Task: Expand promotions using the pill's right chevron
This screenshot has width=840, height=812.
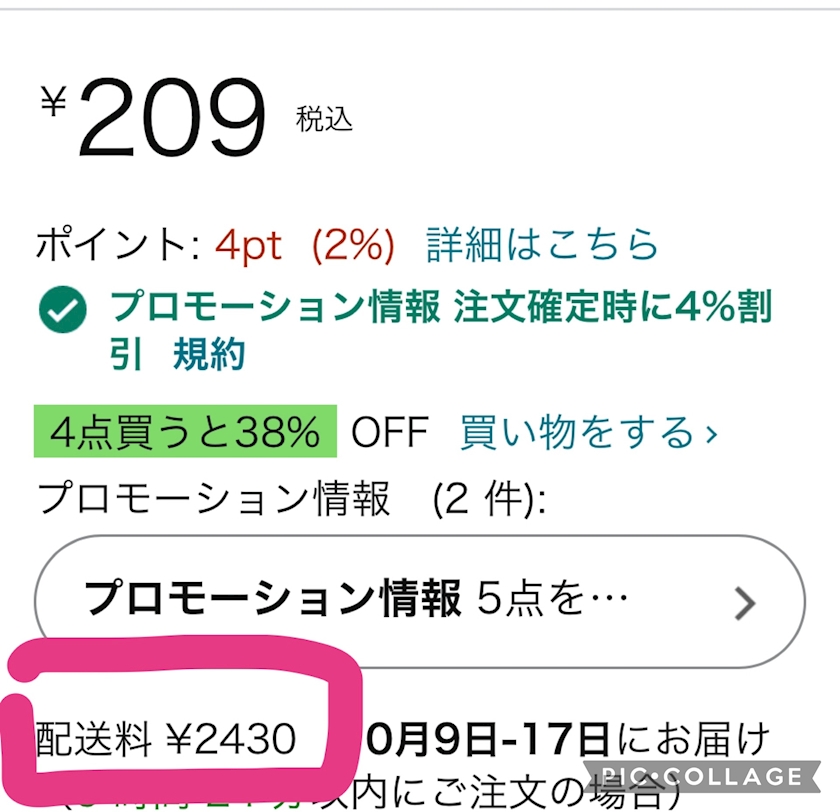Action: [x=745, y=602]
